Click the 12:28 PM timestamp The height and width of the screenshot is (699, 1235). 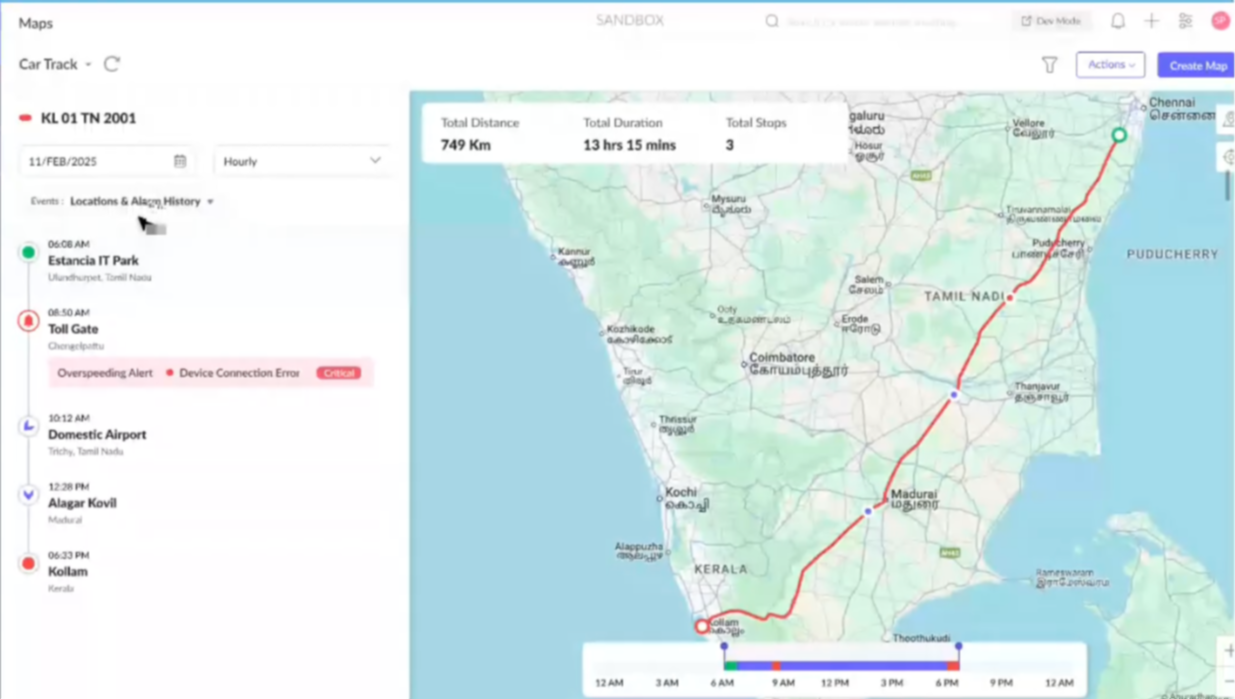tap(69, 487)
